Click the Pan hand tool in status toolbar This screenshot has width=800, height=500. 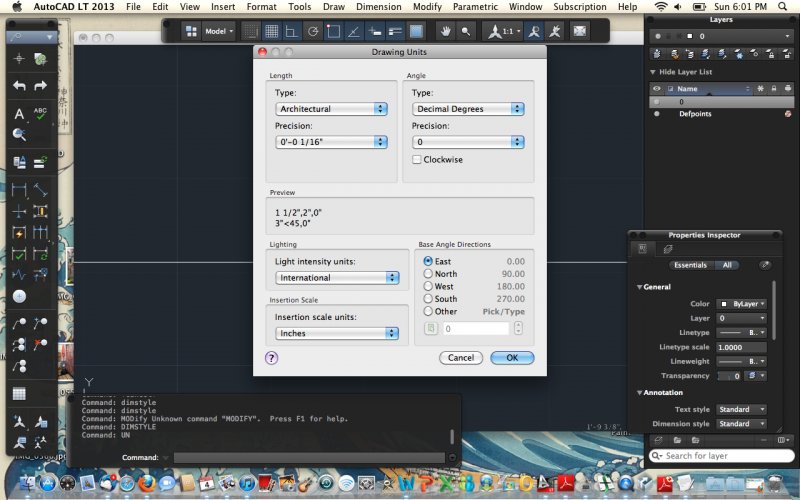446,31
